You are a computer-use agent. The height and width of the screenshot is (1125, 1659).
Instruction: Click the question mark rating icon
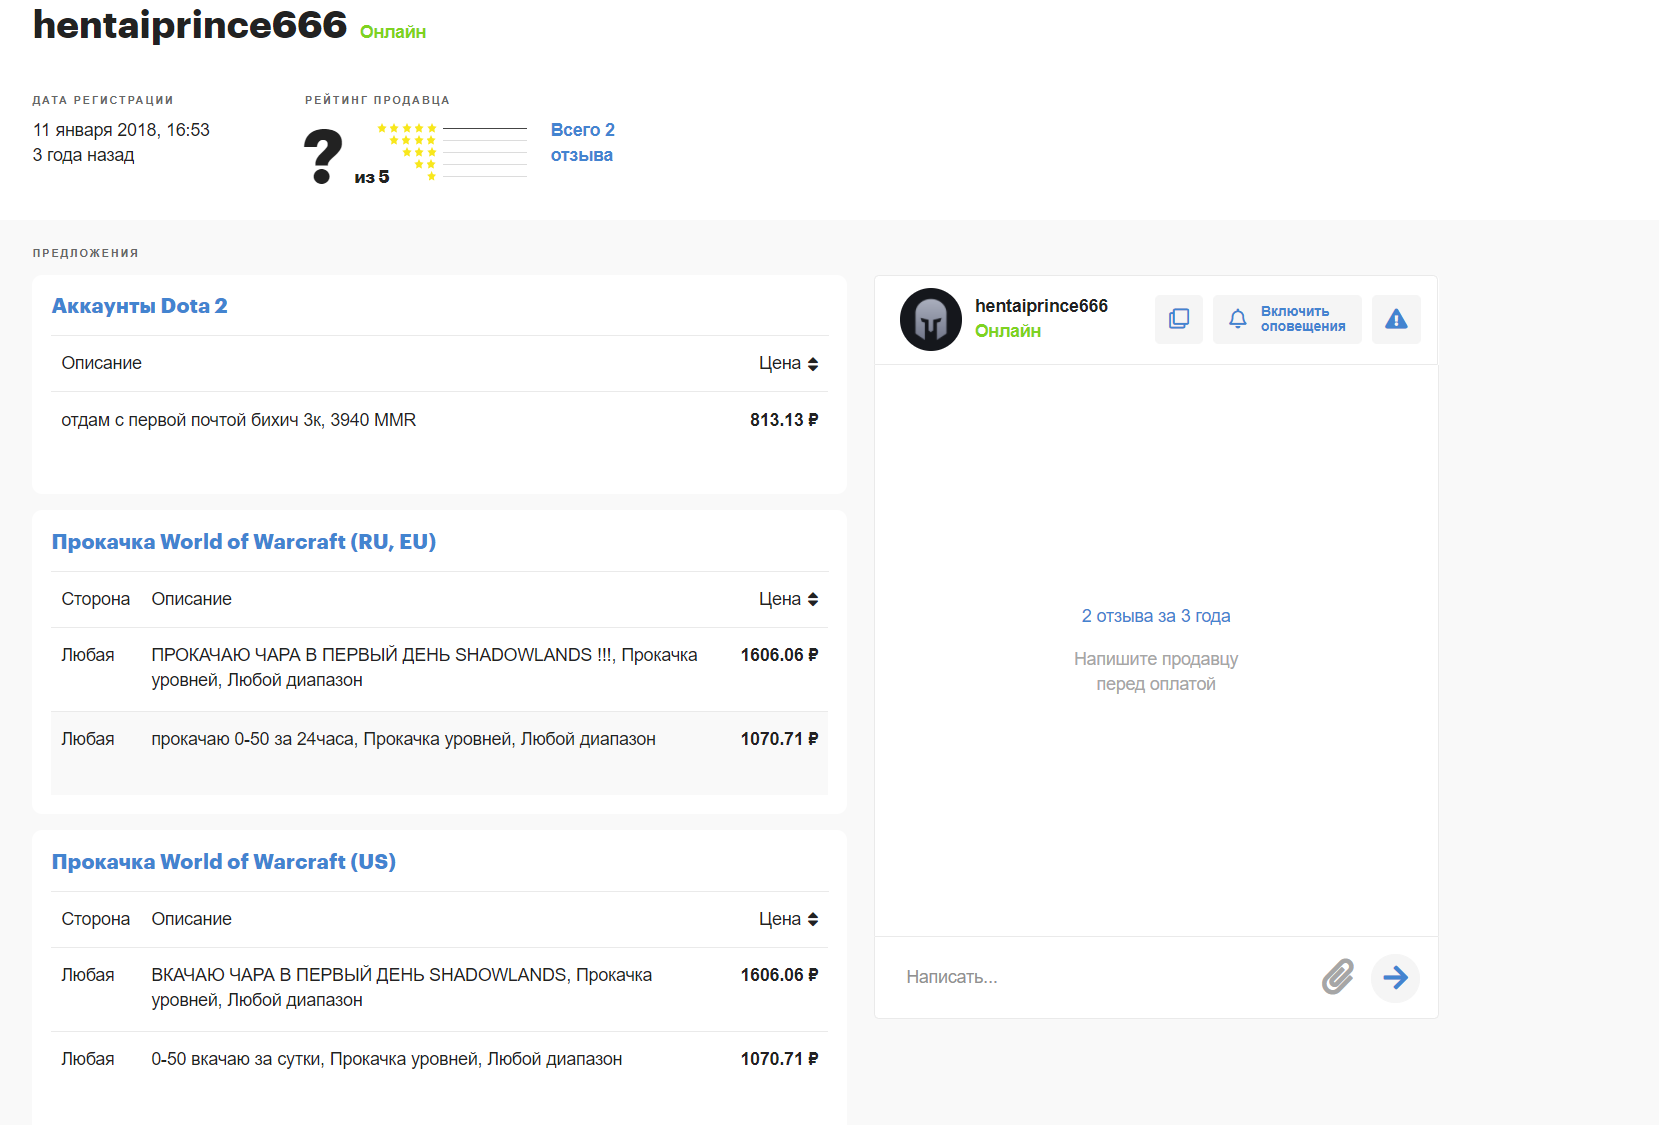(322, 156)
